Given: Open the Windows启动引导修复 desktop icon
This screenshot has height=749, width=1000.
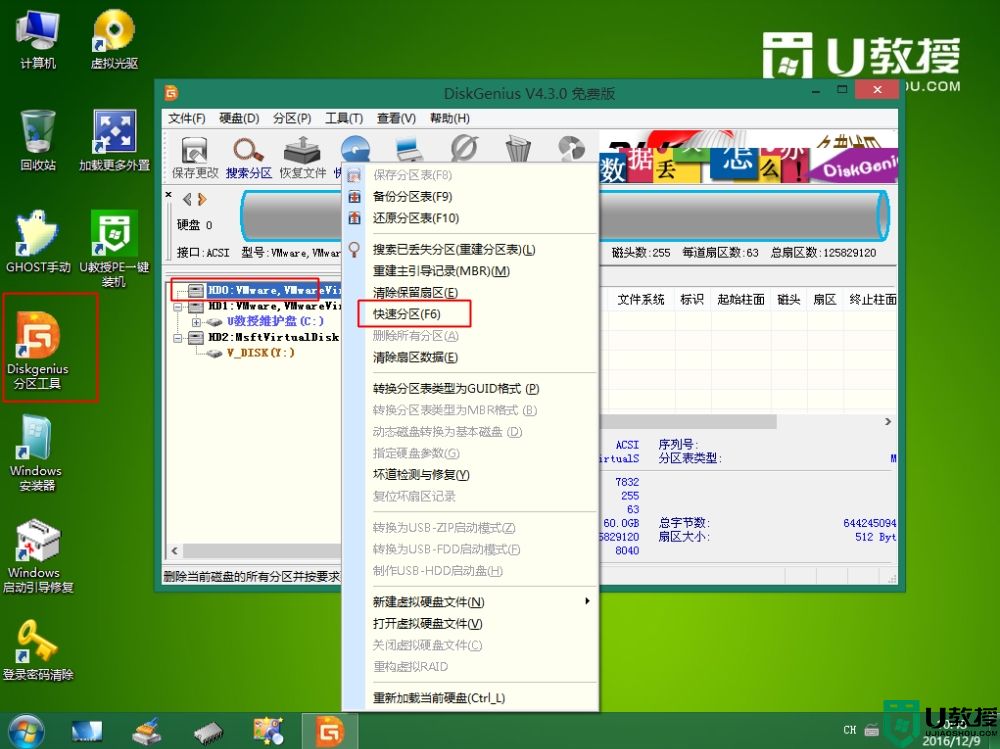Looking at the screenshot, I should click(x=38, y=556).
